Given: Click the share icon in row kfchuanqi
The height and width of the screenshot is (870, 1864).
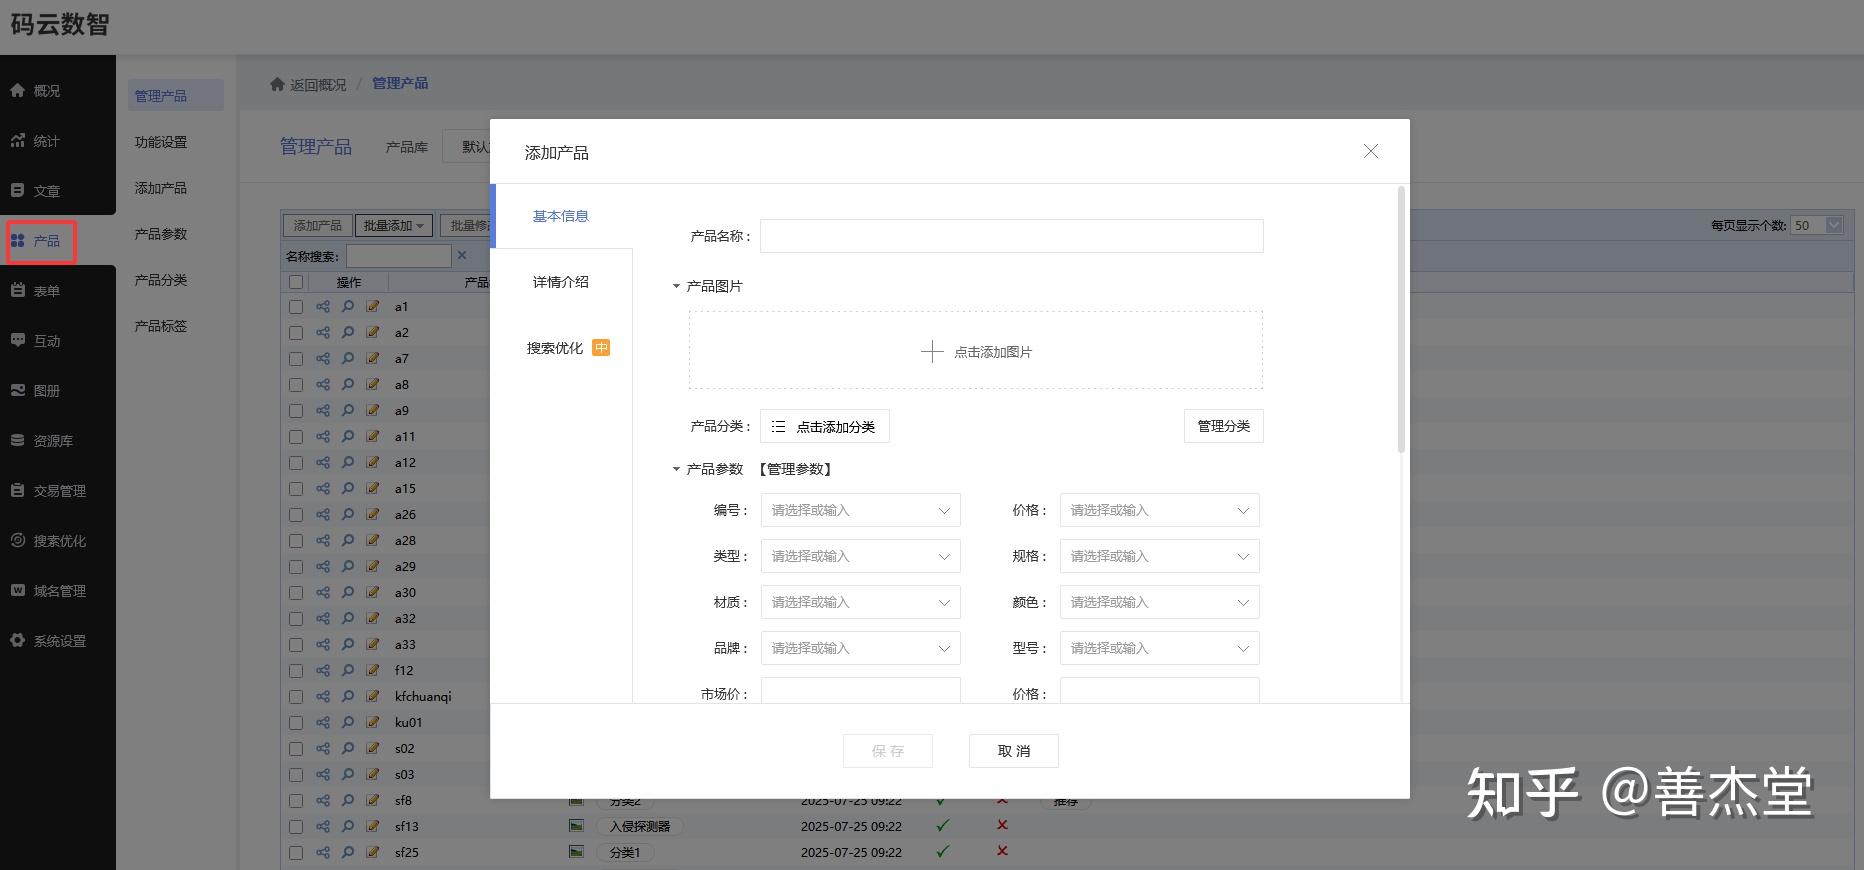Looking at the screenshot, I should (x=323, y=696).
